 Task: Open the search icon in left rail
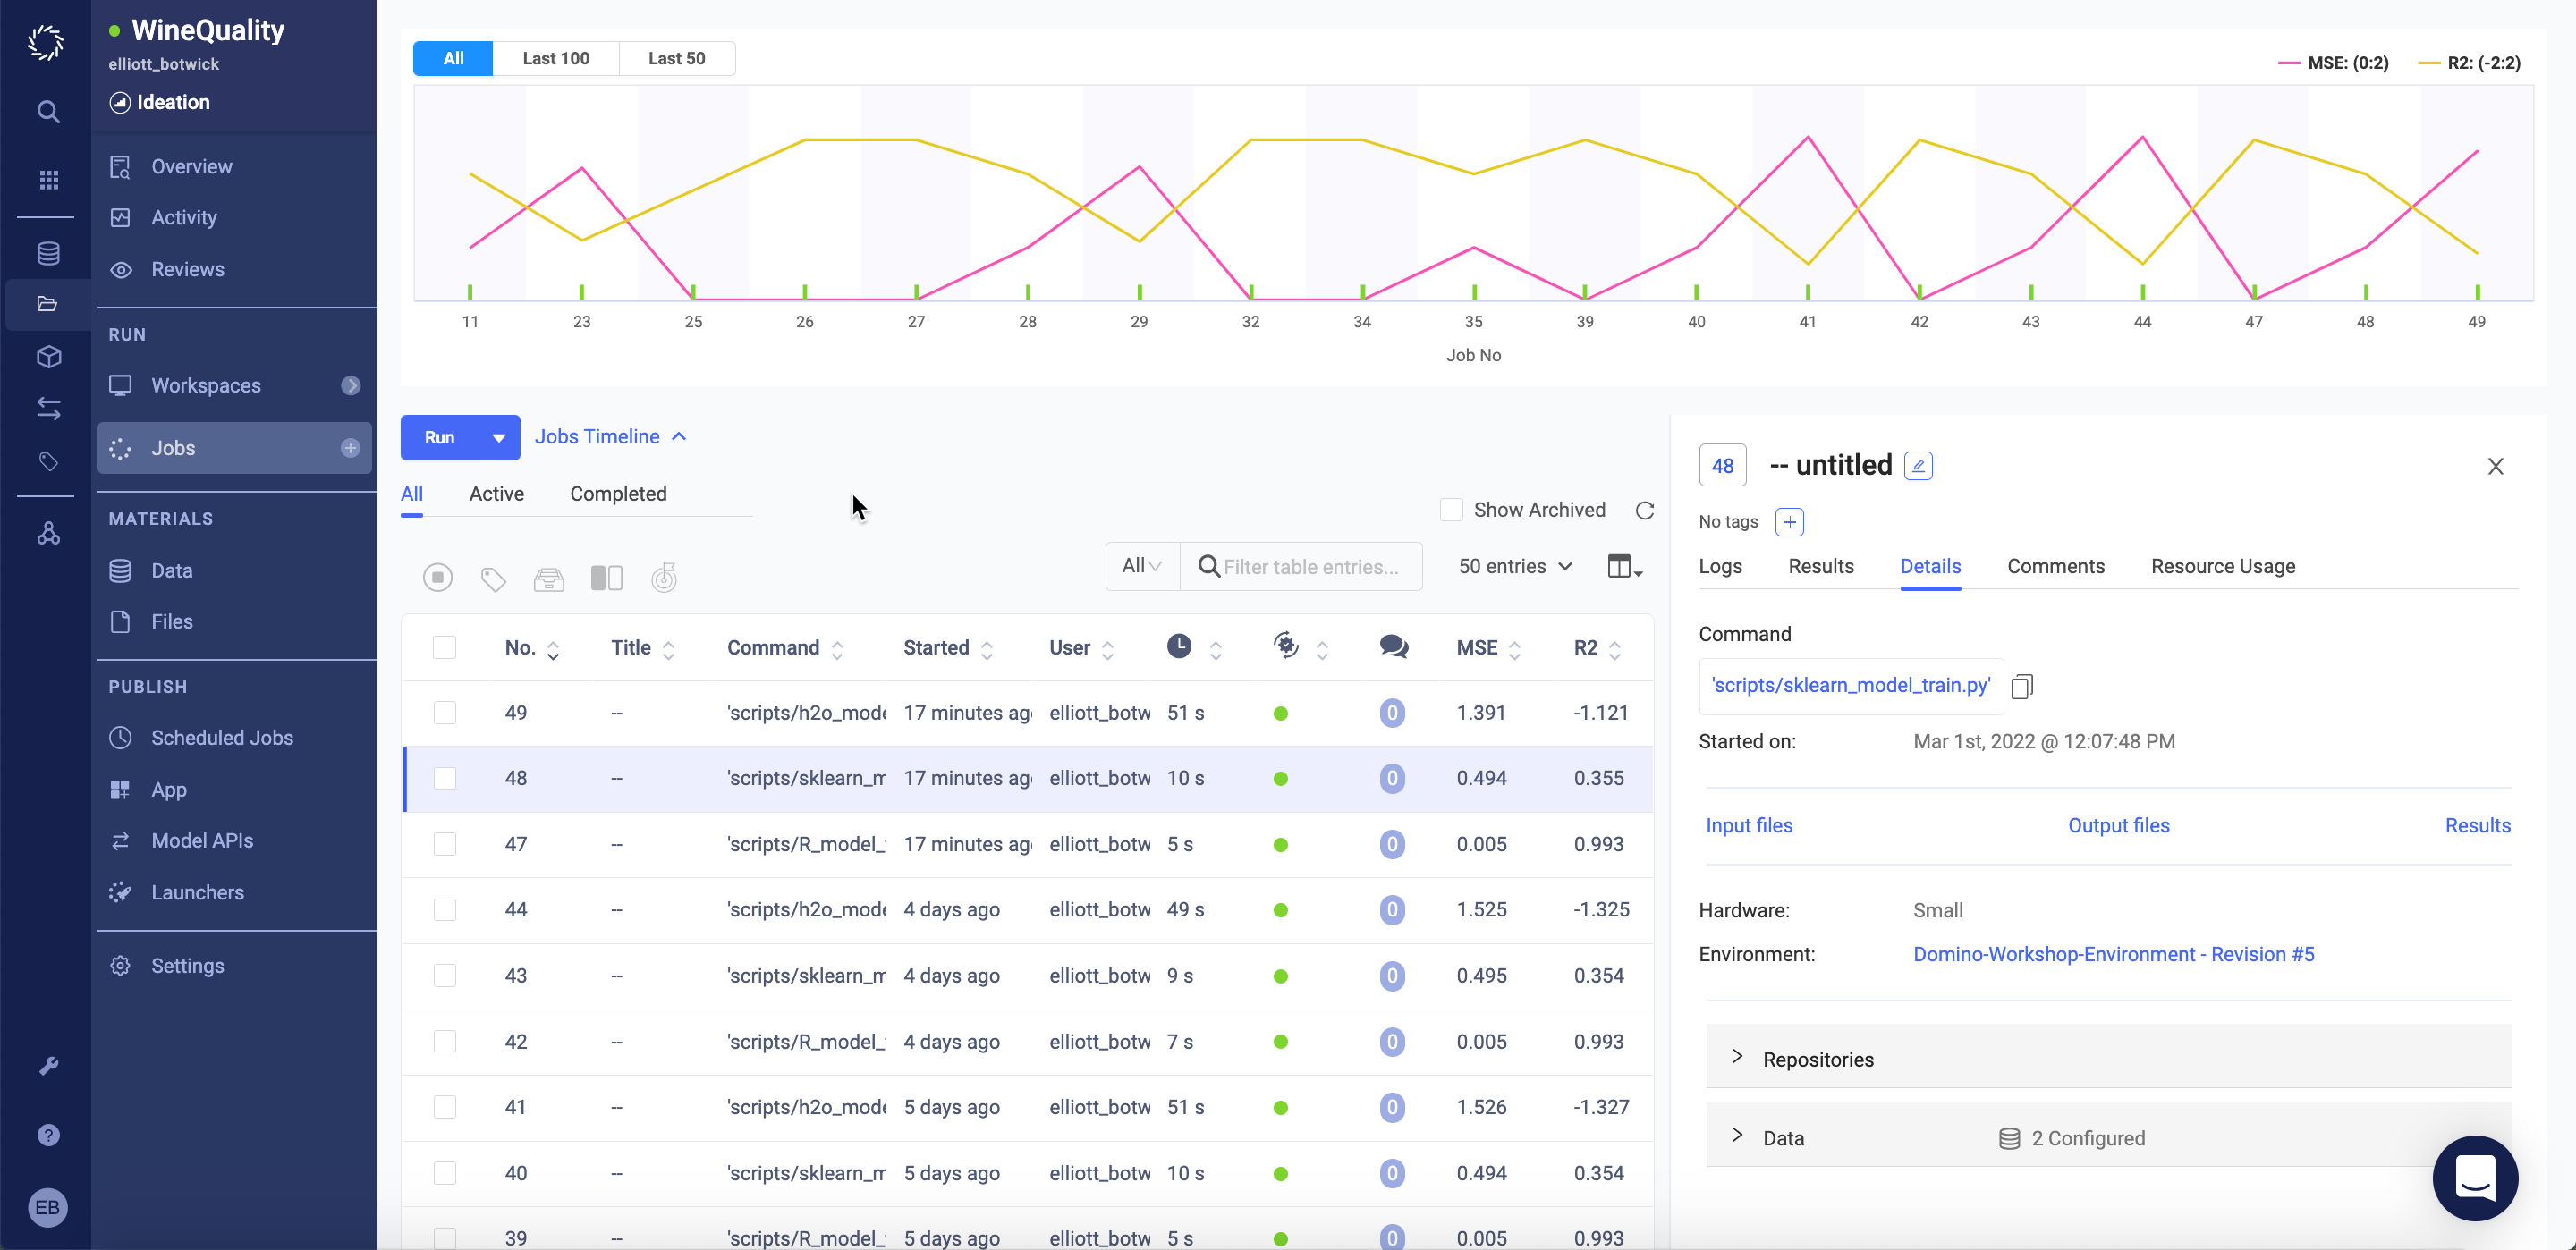[47, 111]
